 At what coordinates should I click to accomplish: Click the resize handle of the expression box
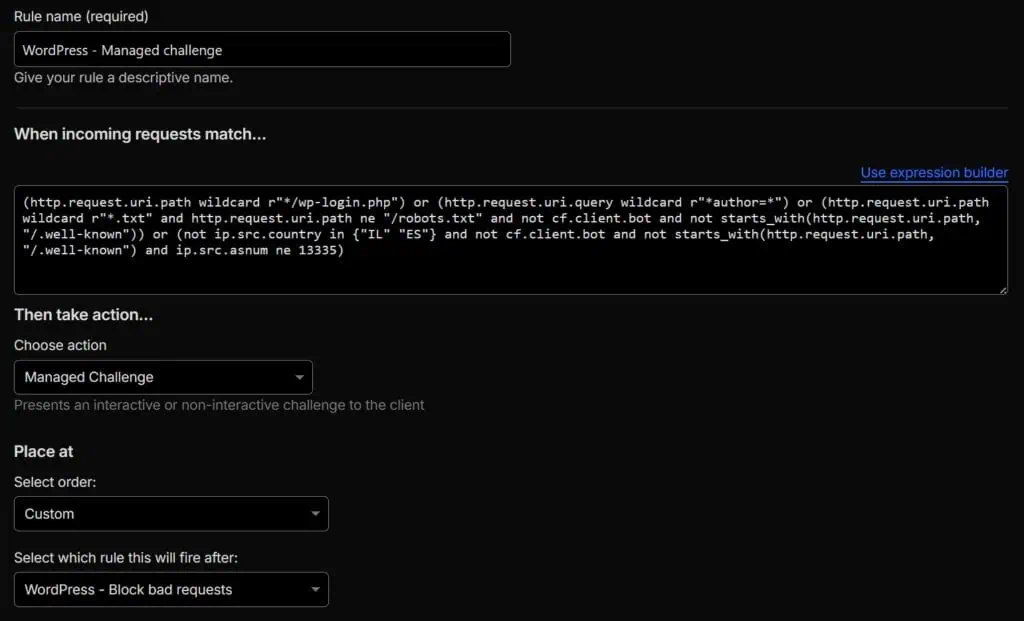(x=1002, y=289)
